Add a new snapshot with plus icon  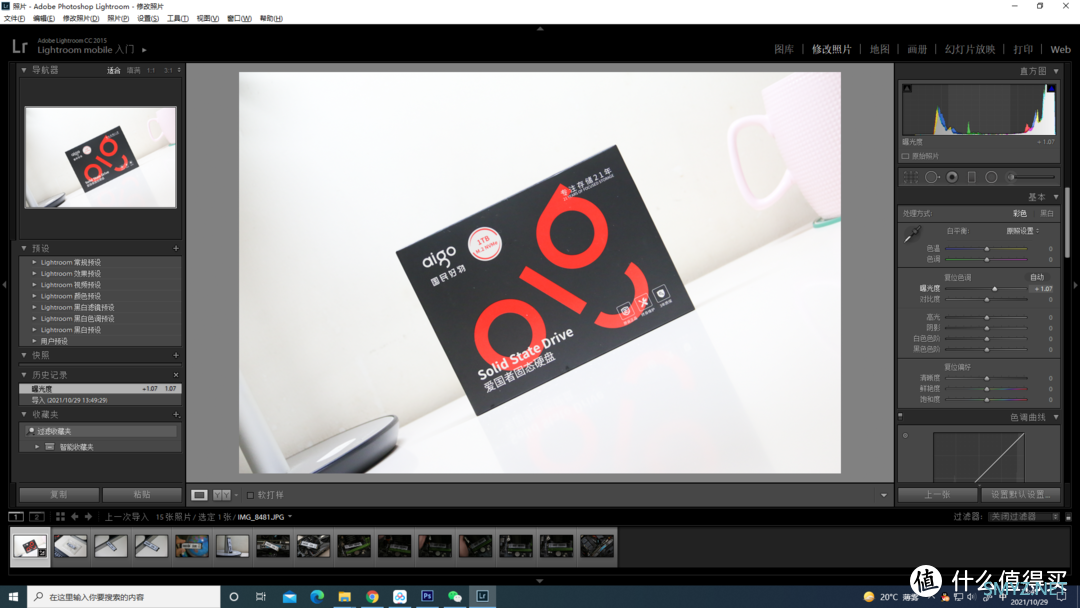click(x=176, y=355)
